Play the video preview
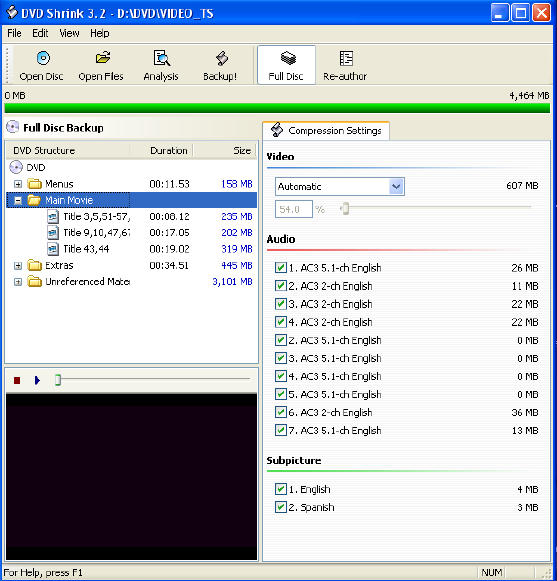The width and height of the screenshot is (557, 581). [37, 381]
